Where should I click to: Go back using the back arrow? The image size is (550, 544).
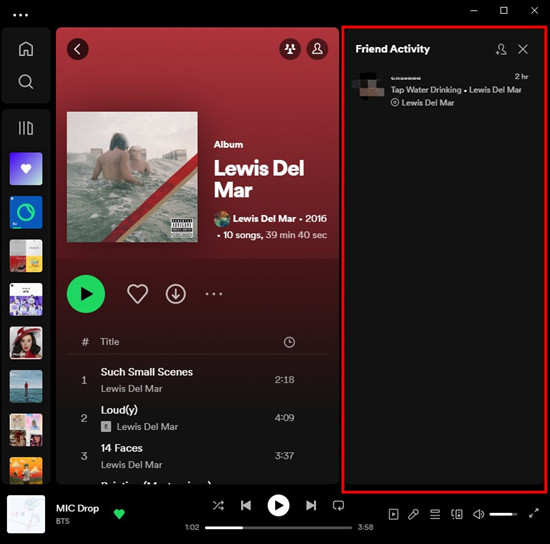point(78,49)
